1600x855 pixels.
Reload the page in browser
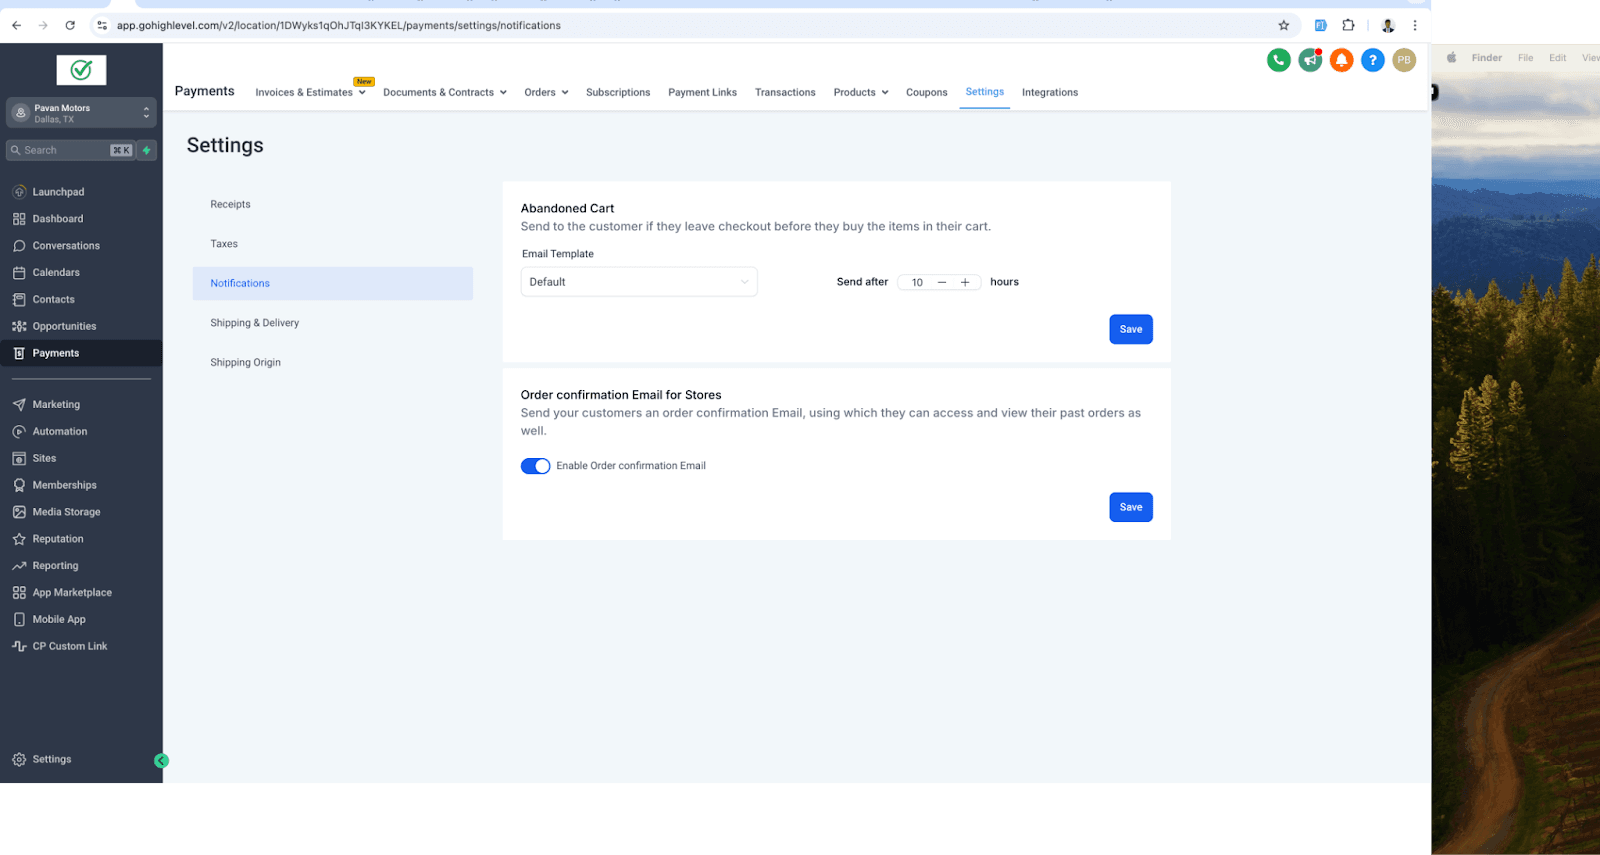tap(70, 25)
